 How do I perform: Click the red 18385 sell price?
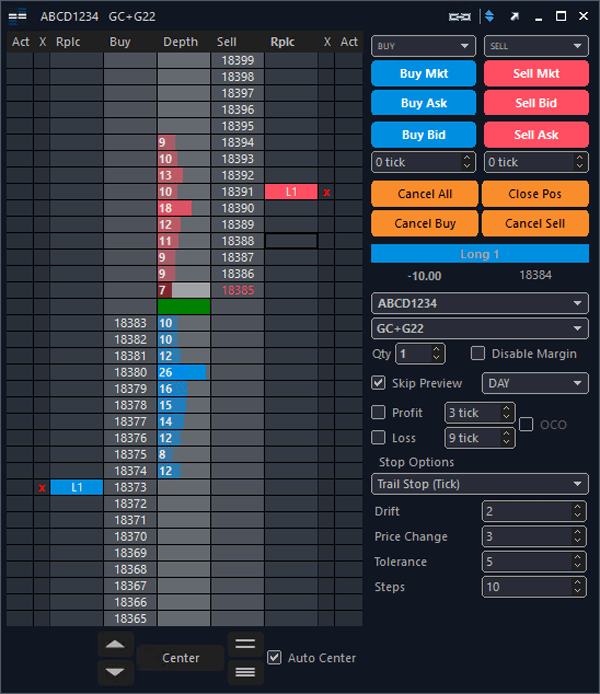[238, 290]
